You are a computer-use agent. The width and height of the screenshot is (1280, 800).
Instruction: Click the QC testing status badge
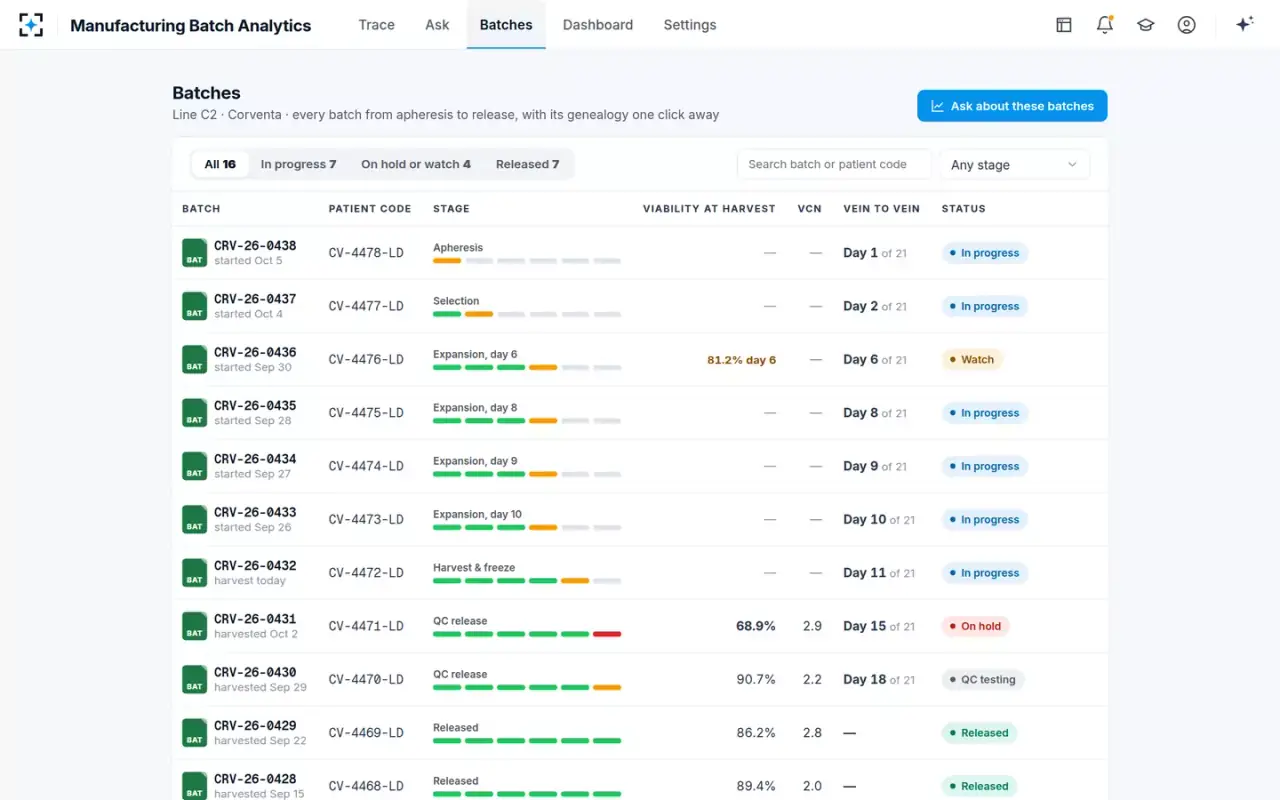982,680
